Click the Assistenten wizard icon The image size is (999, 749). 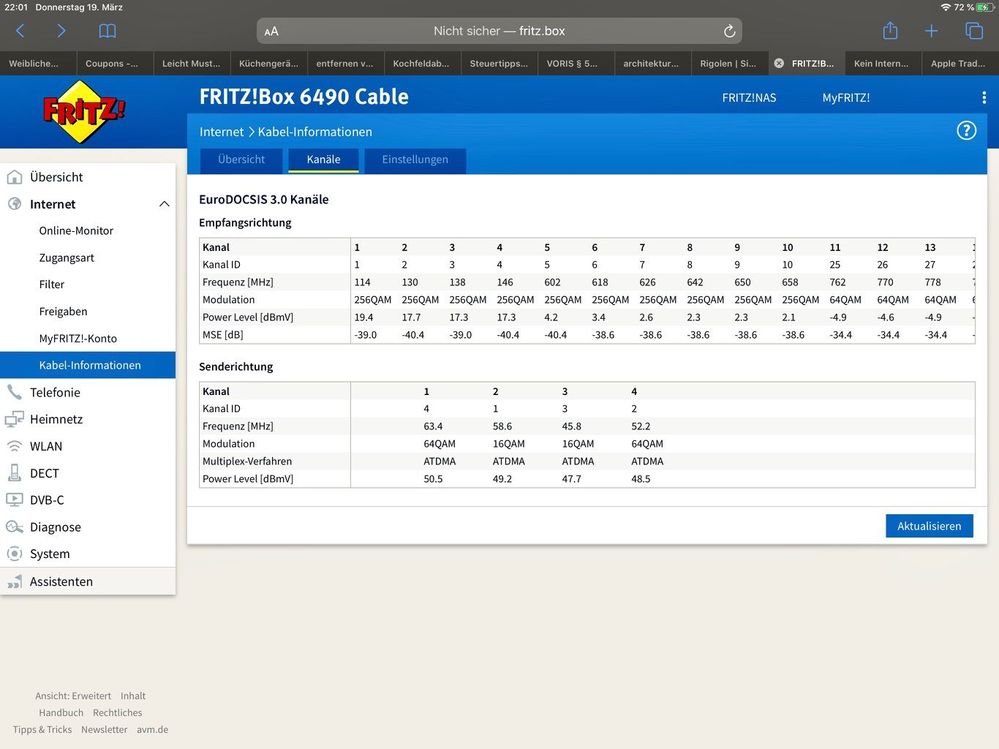click(x=14, y=581)
